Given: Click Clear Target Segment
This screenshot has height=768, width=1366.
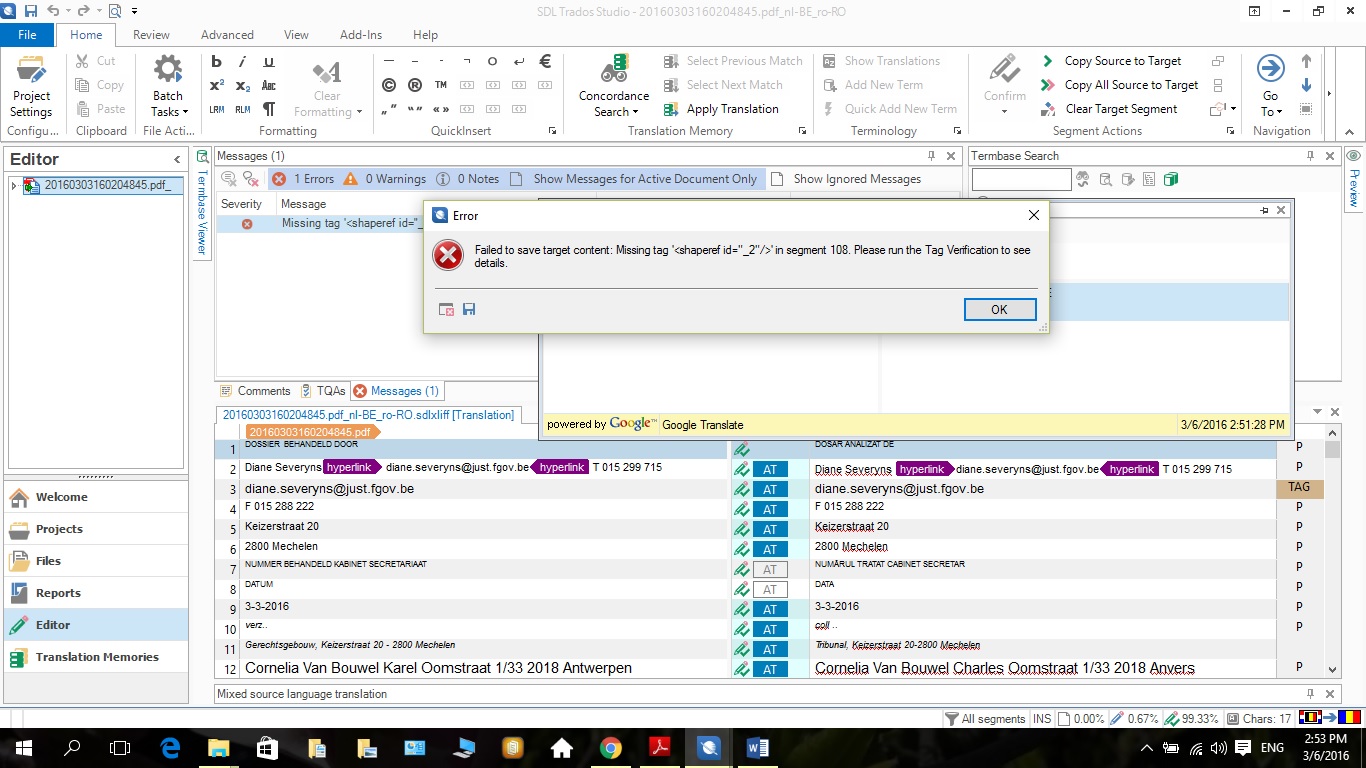Looking at the screenshot, I should [x=1109, y=109].
